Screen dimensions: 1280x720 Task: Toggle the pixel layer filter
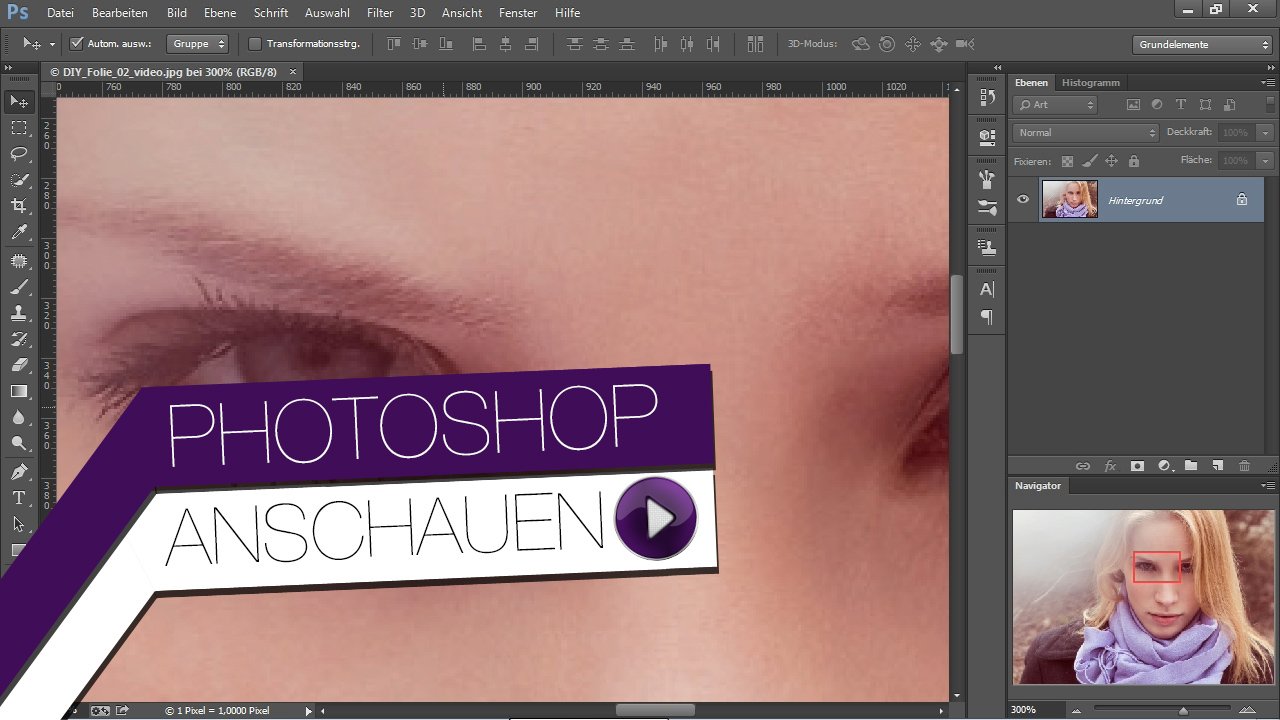pyautogui.click(x=1133, y=104)
